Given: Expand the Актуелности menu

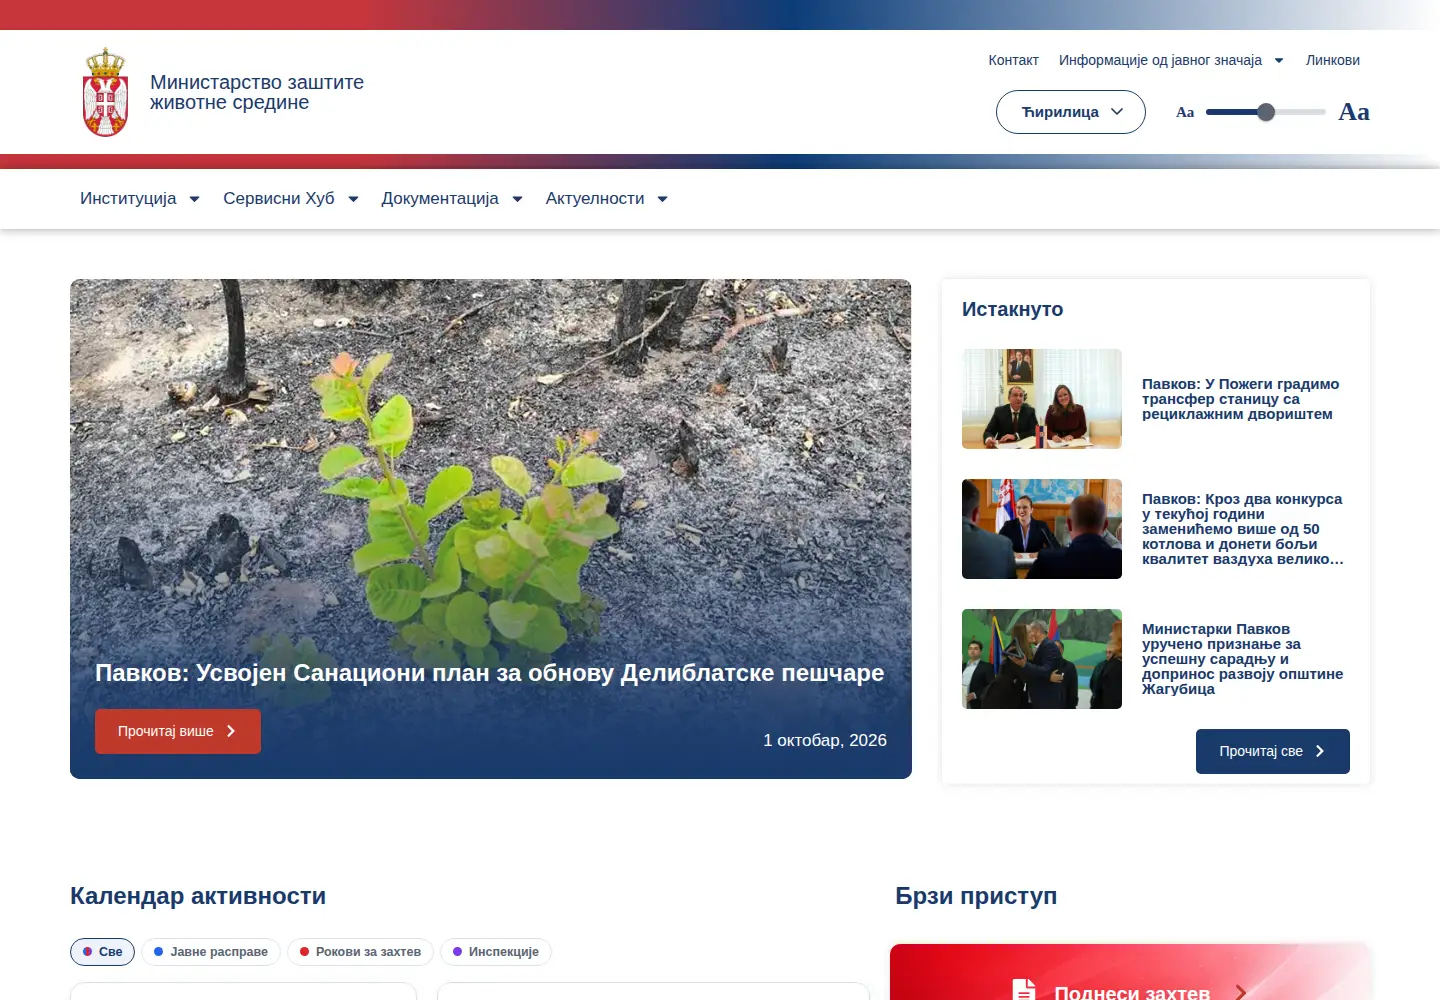Looking at the screenshot, I should pos(607,199).
